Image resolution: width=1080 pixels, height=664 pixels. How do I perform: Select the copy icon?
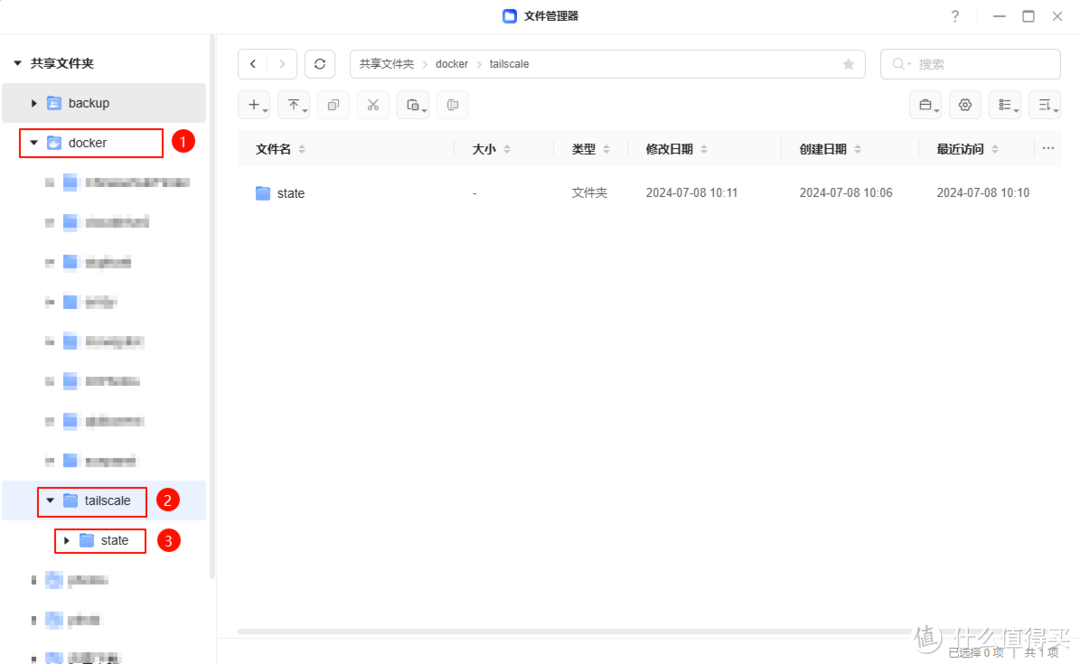[x=333, y=104]
